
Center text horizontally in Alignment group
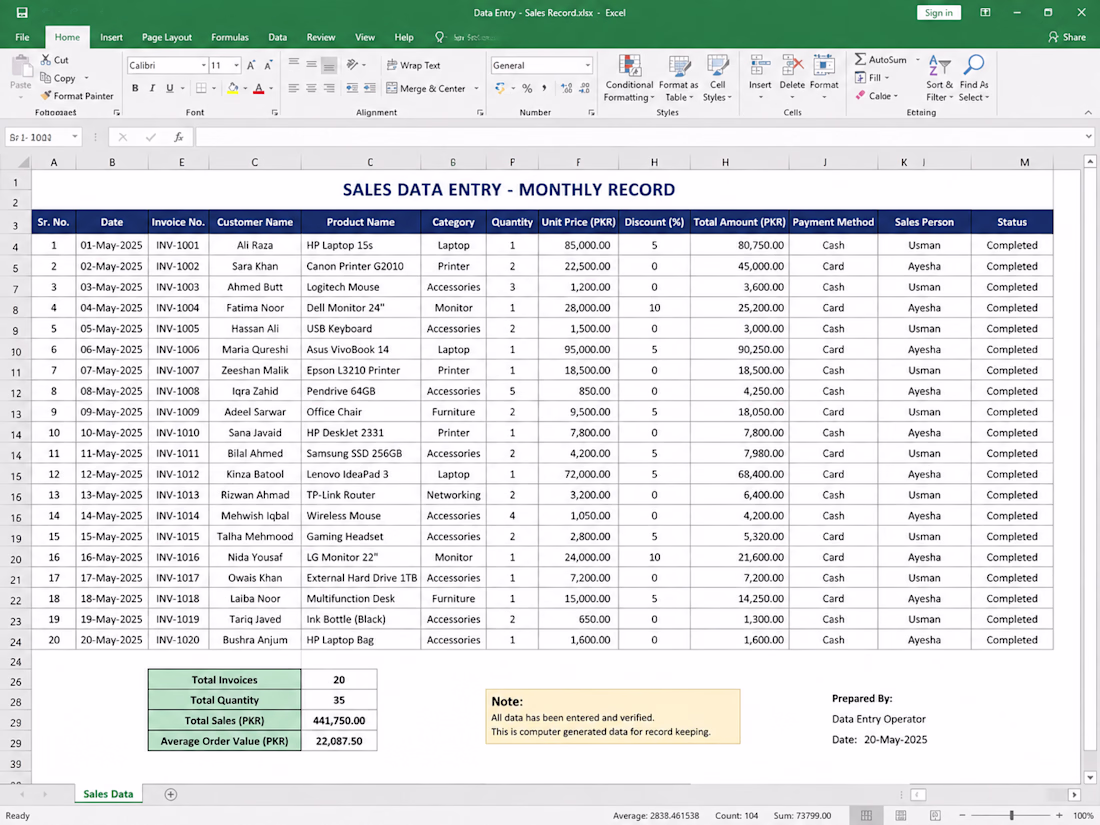coord(311,88)
